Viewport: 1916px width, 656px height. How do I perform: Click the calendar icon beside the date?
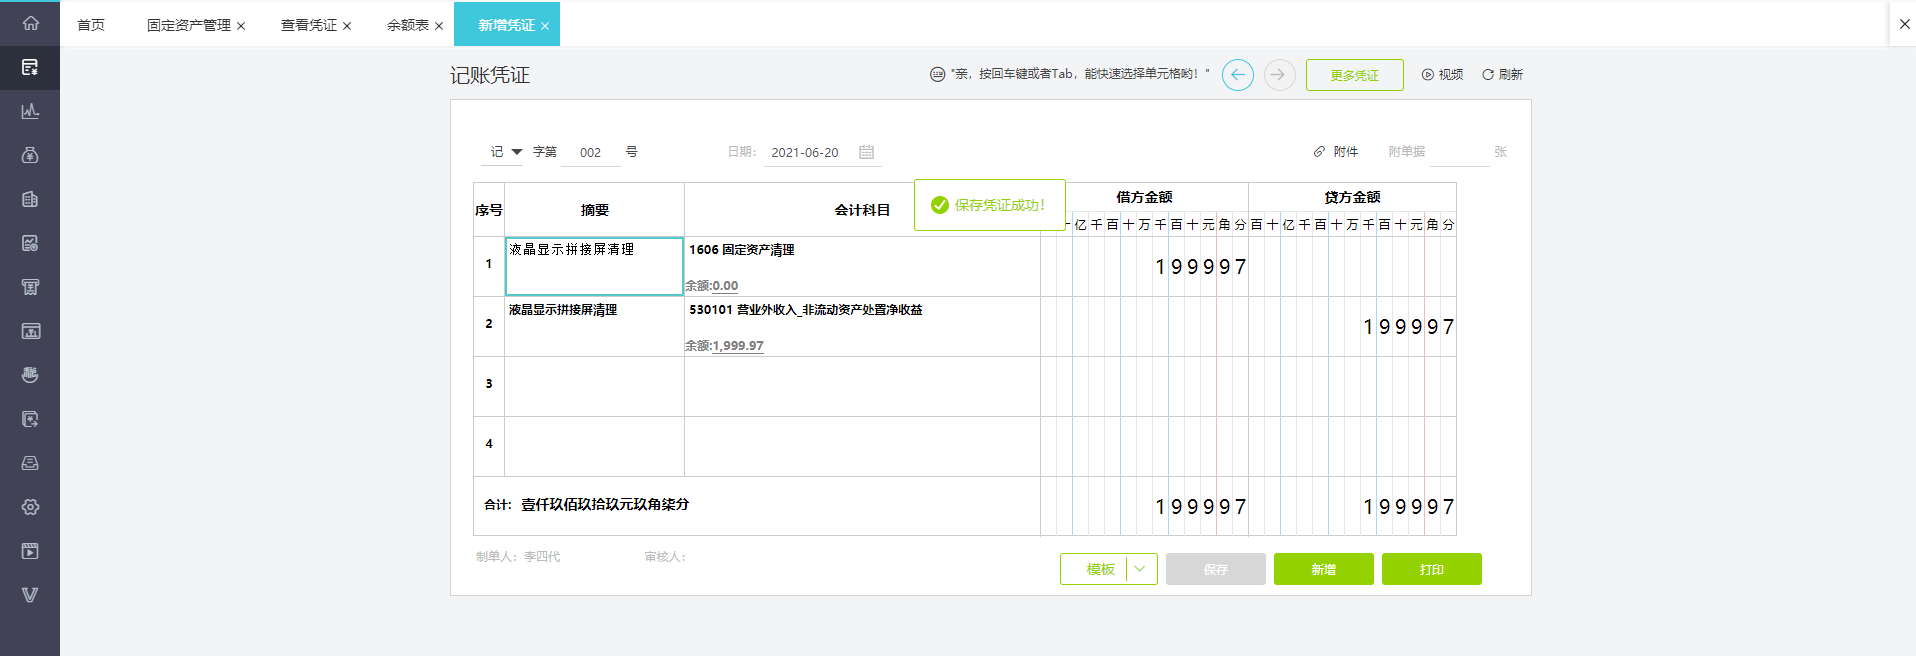(x=866, y=152)
